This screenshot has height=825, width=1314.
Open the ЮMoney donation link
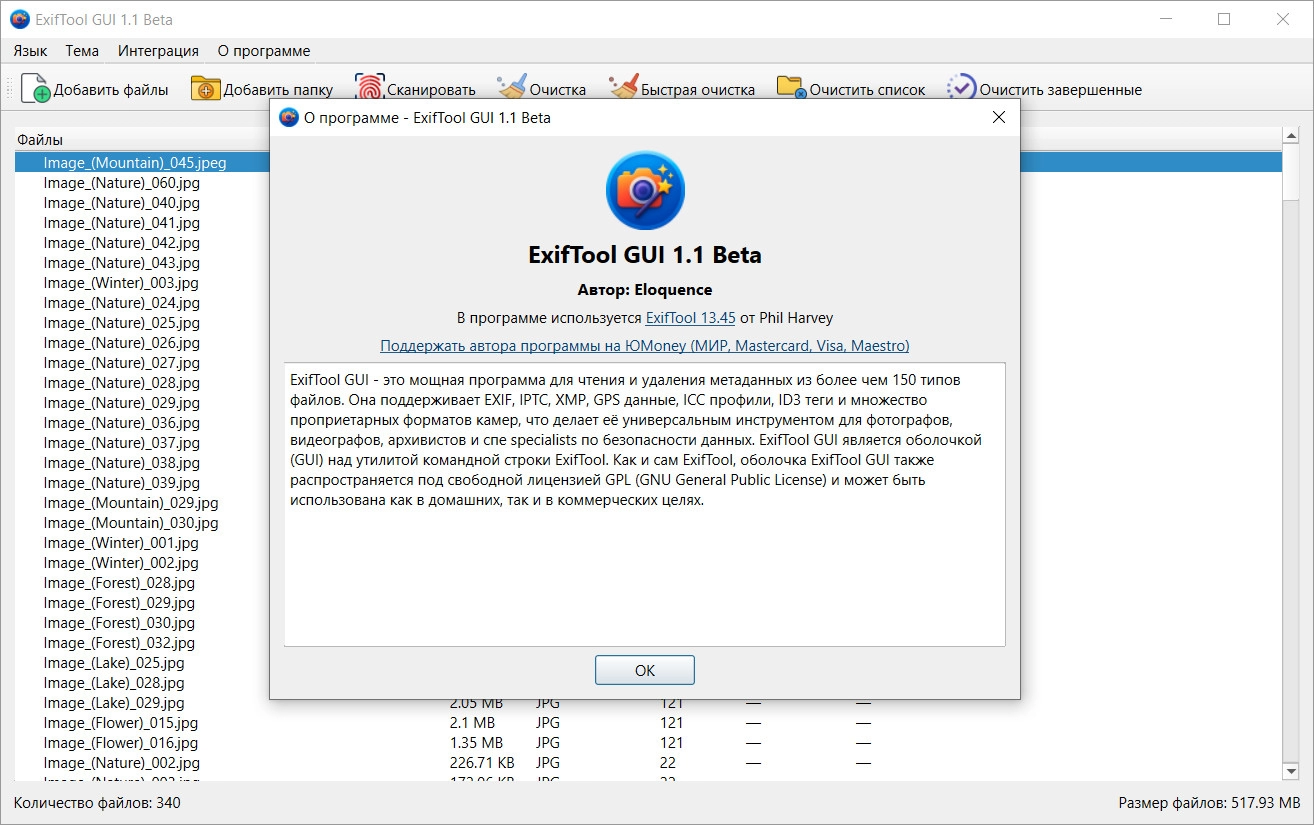click(x=645, y=346)
